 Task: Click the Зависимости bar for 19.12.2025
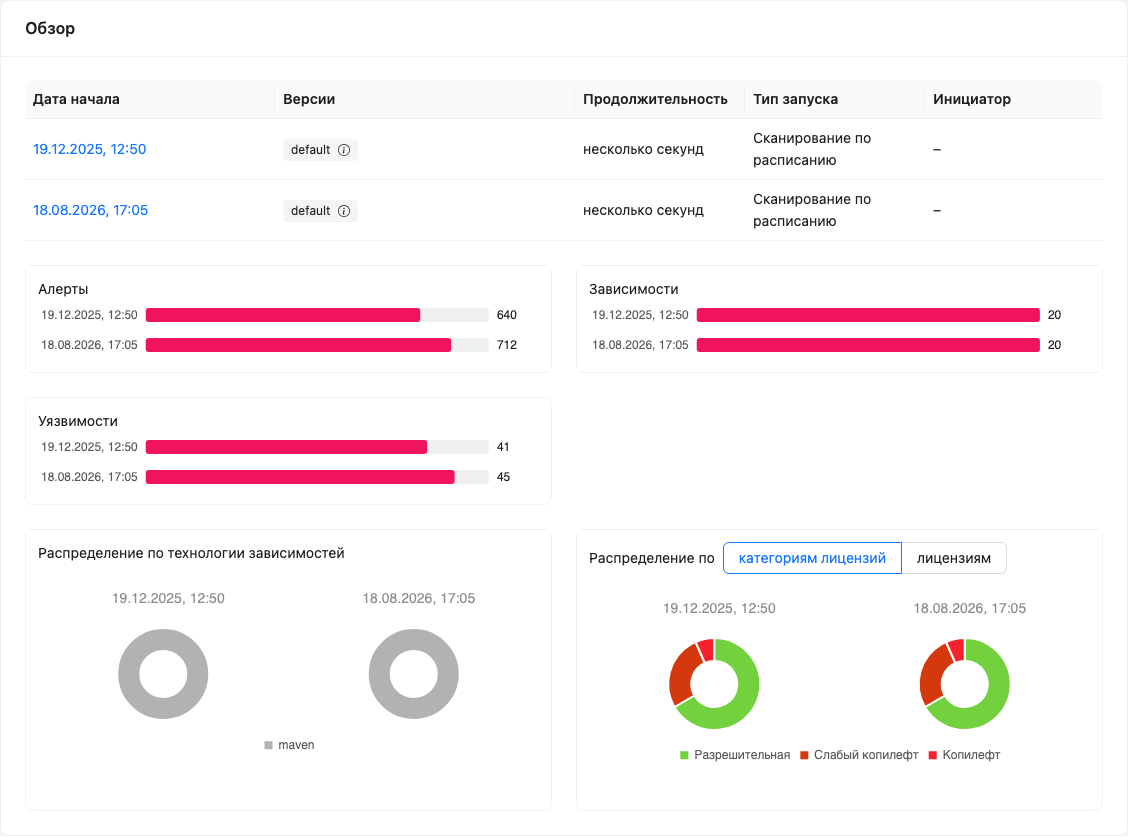[x=868, y=315]
